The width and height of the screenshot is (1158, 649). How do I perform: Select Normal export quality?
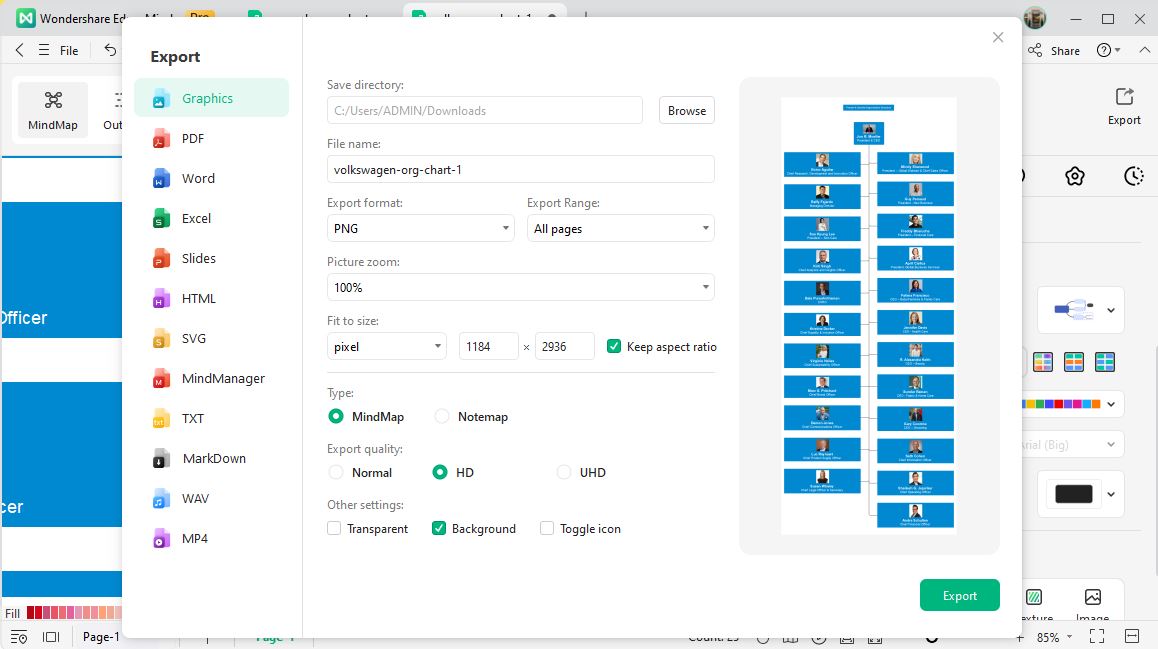336,472
